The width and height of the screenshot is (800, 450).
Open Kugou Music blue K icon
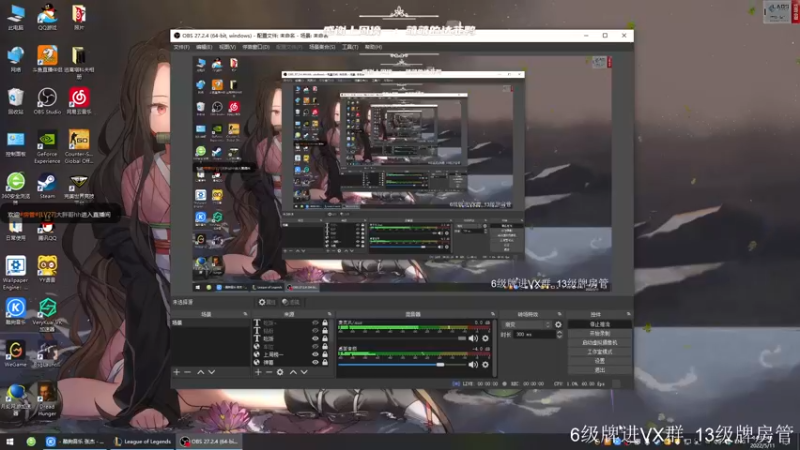tap(16, 311)
